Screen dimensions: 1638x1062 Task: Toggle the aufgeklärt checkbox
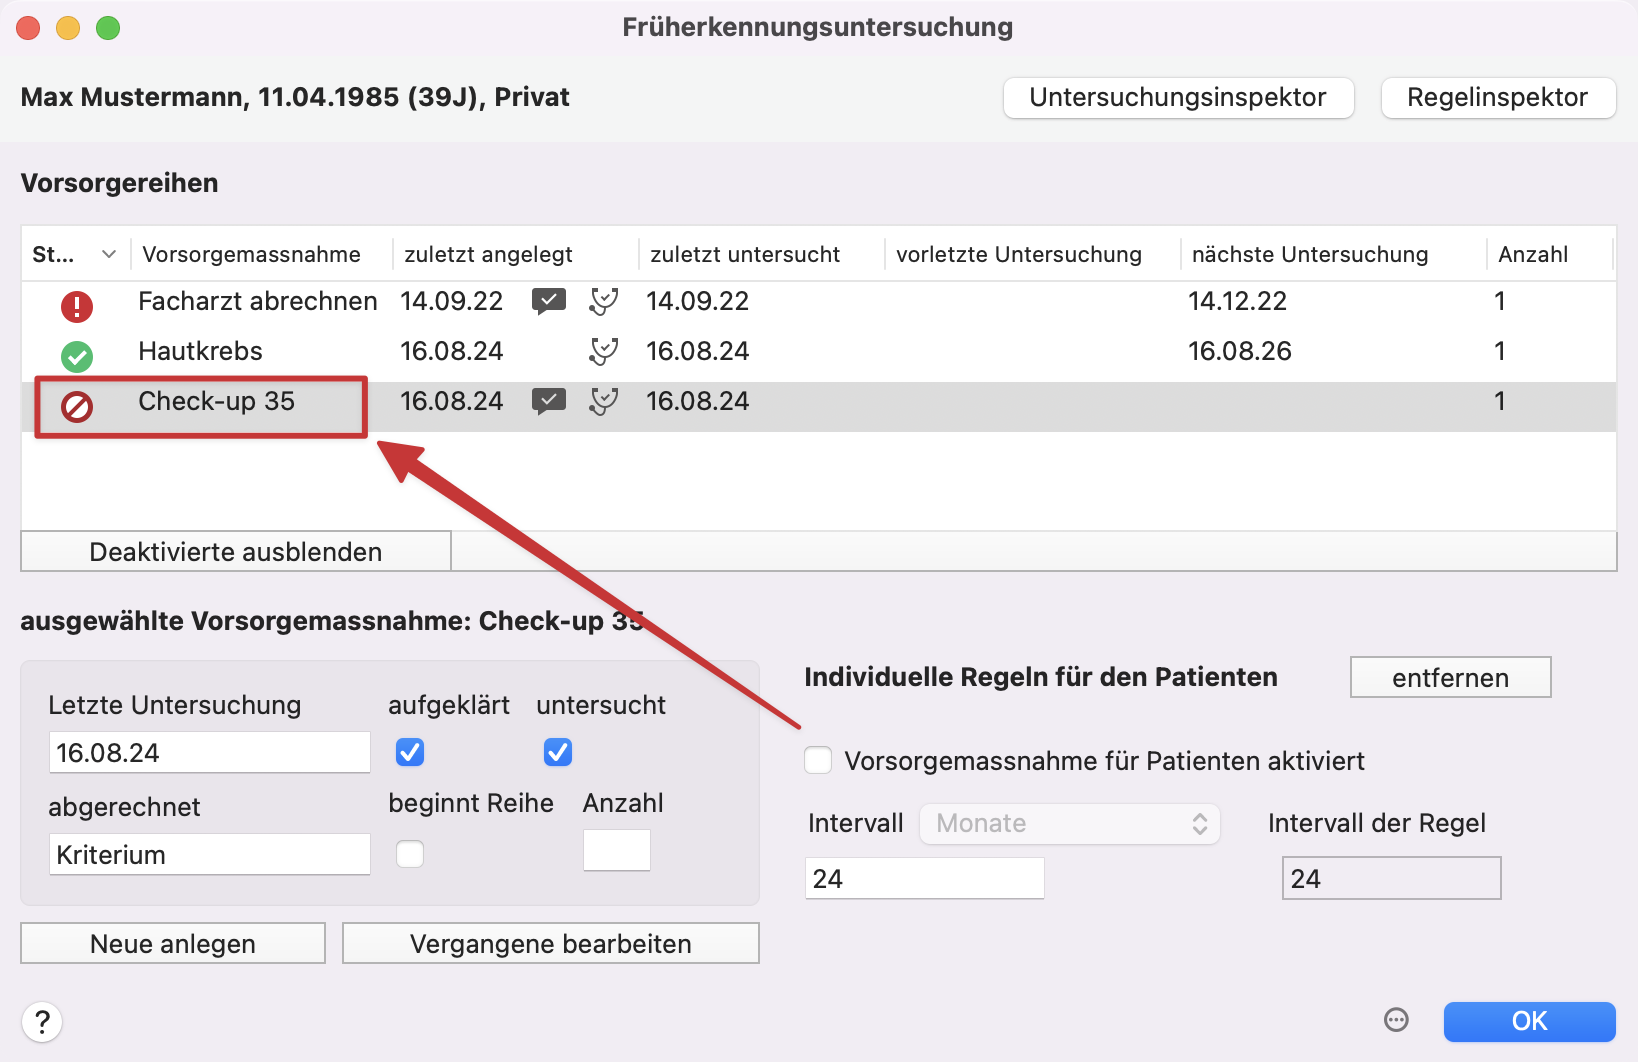(x=410, y=752)
